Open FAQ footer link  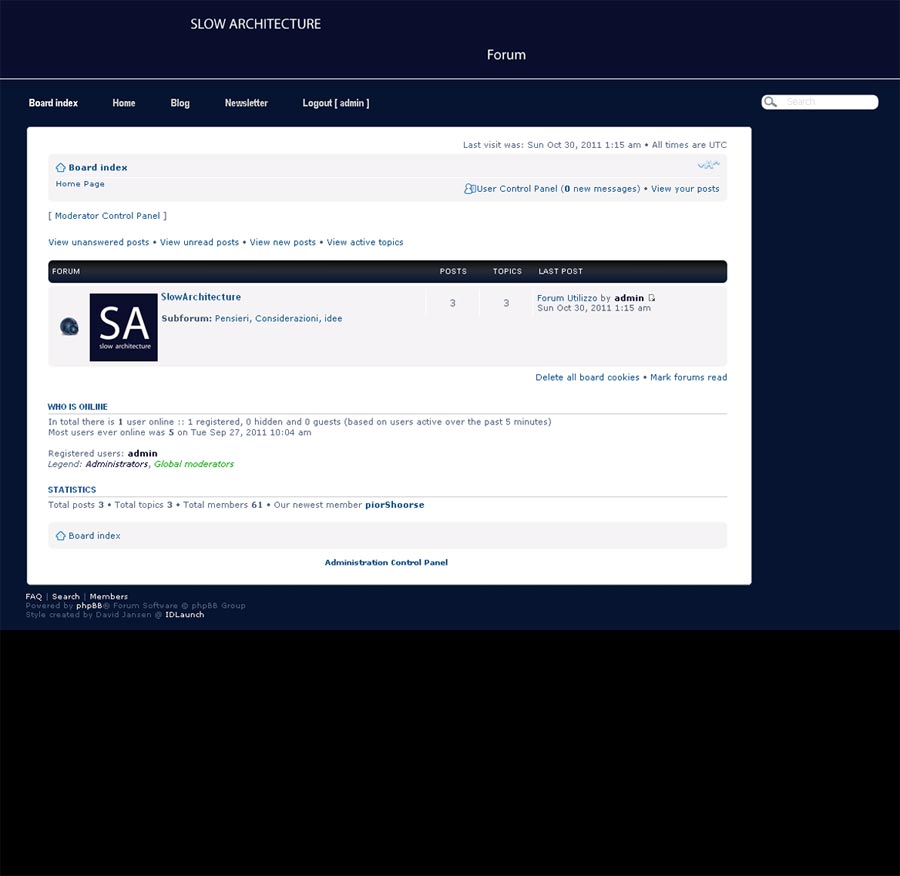coord(34,596)
